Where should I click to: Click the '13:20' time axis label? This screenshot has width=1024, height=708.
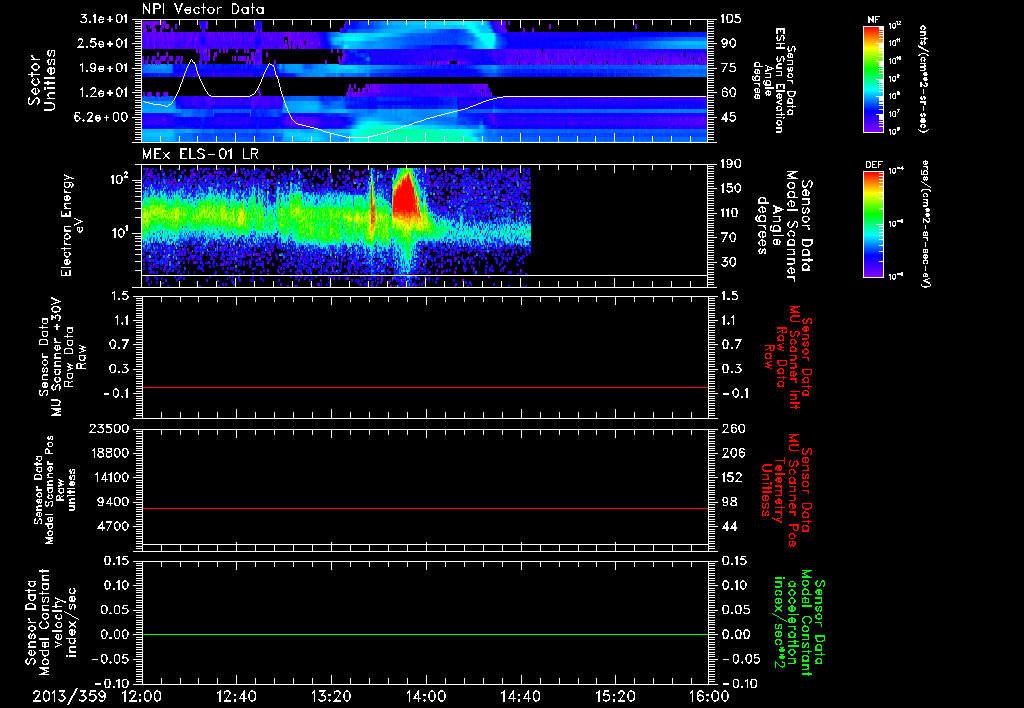(x=331, y=696)
